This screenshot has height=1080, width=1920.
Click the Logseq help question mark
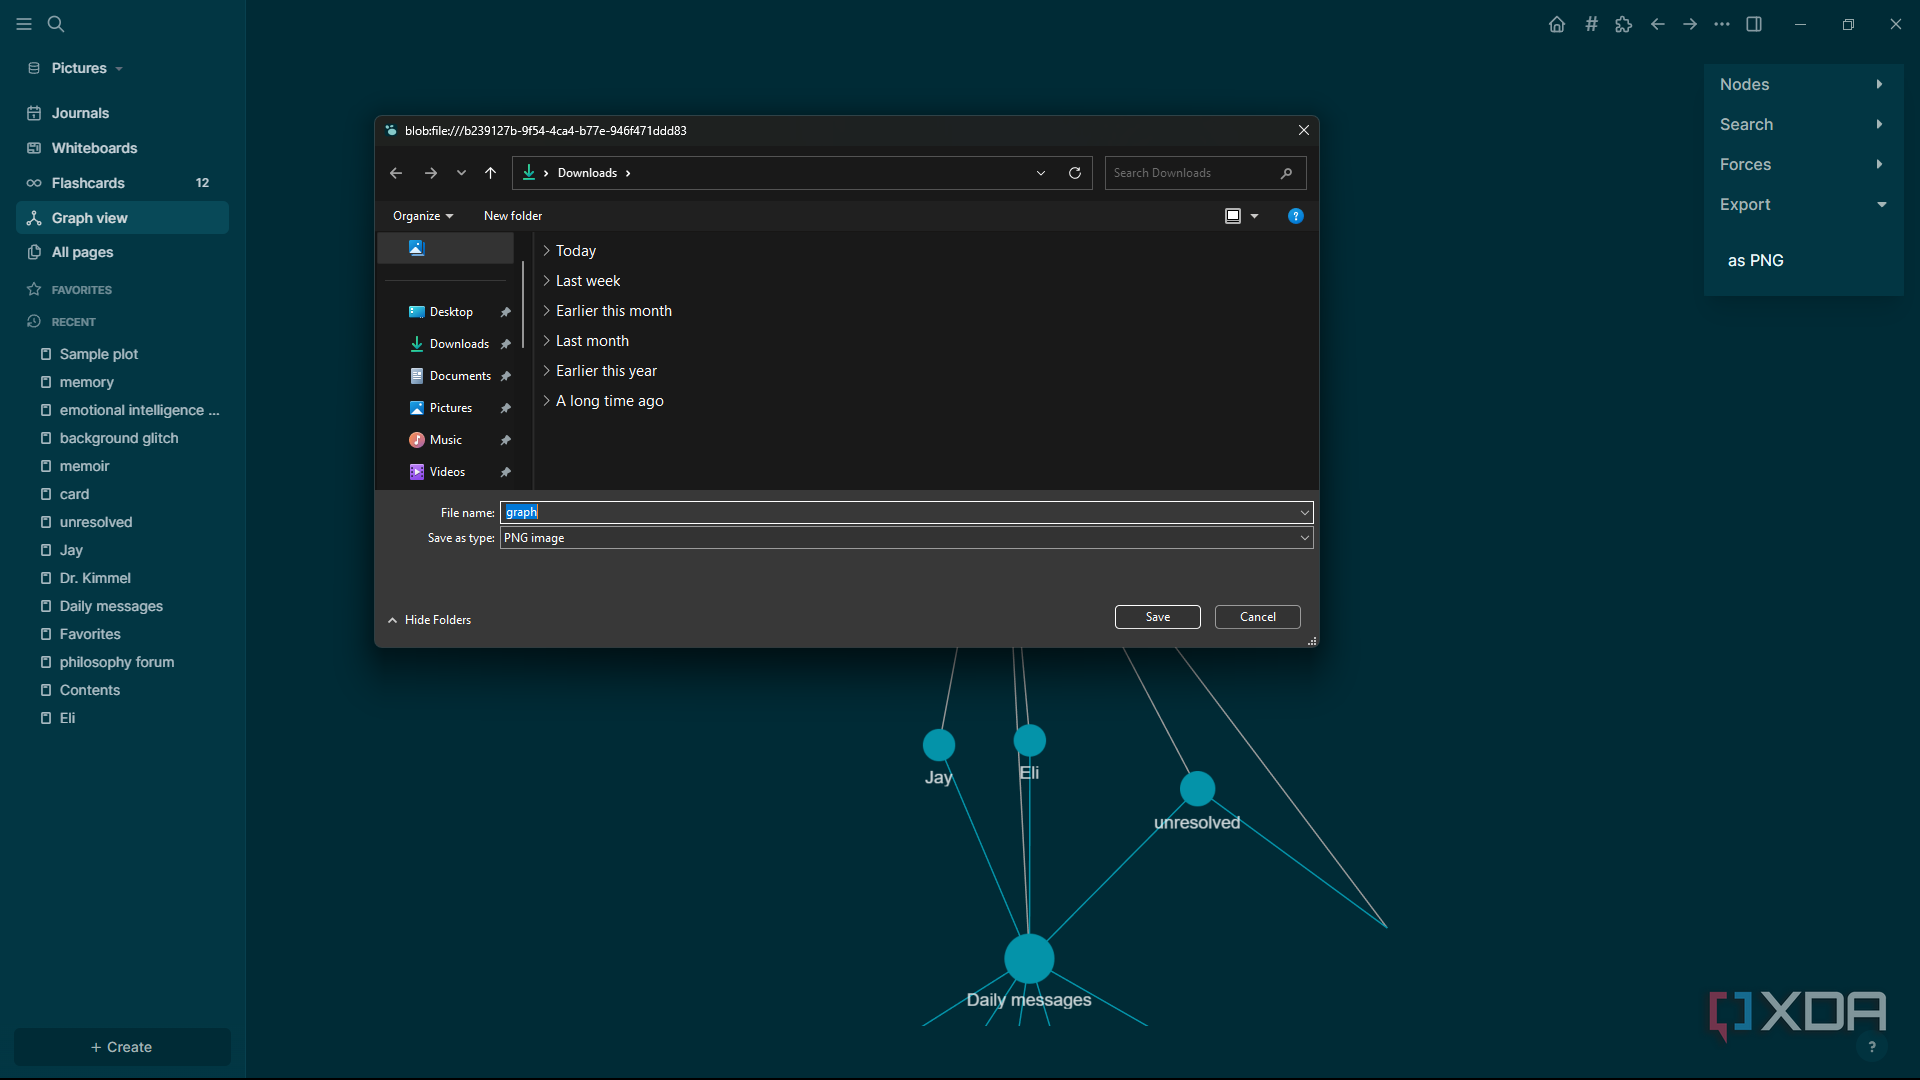point(1872,1047)
